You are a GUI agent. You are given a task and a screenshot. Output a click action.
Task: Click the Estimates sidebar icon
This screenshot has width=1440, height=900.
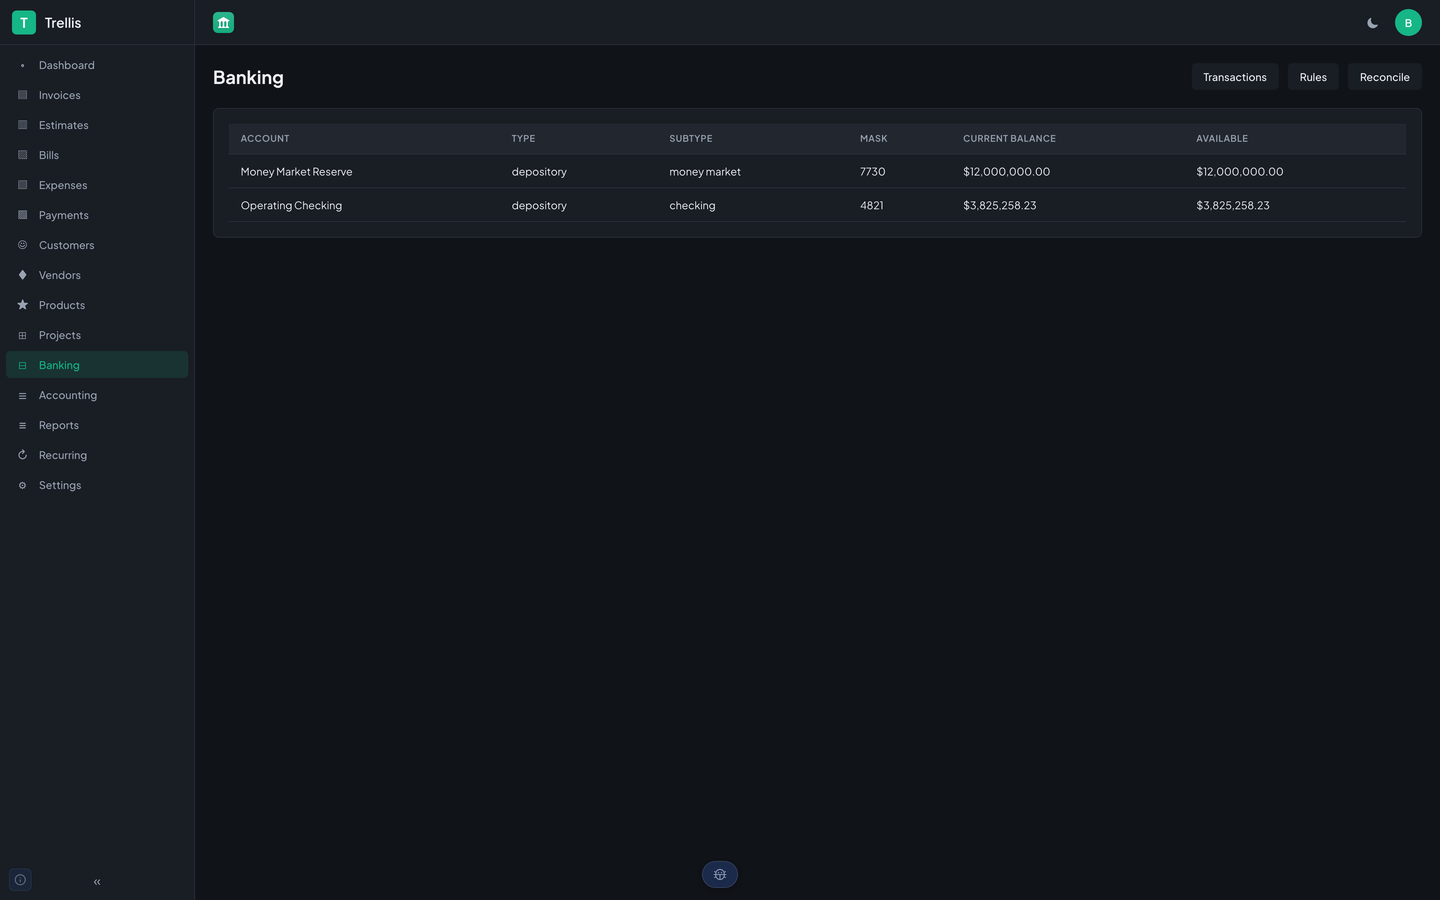(x=22, y=125)
